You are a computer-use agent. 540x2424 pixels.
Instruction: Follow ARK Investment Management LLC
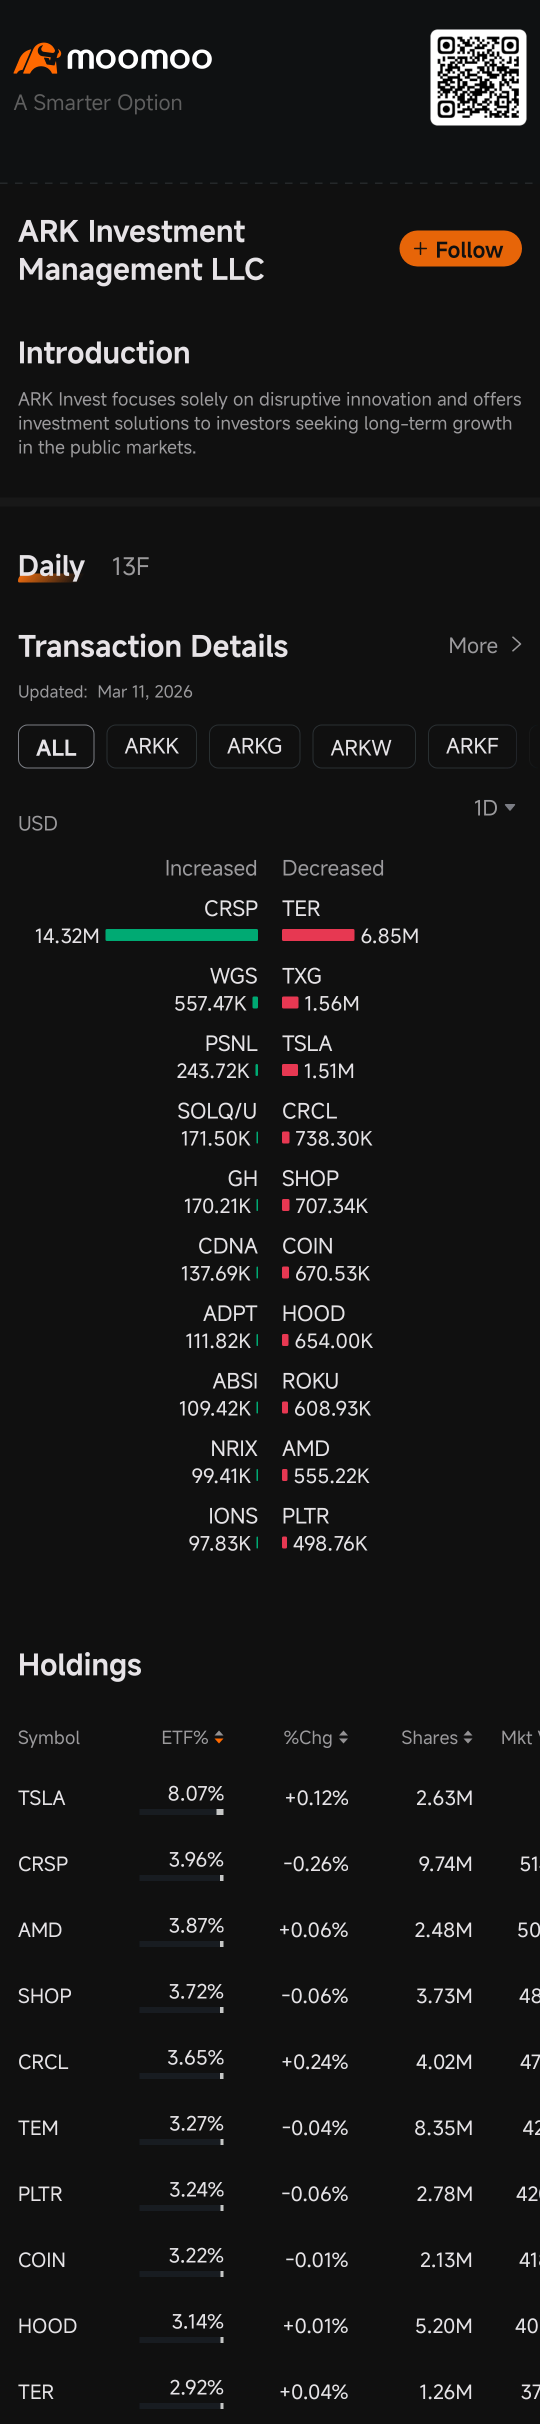point(460,249)
